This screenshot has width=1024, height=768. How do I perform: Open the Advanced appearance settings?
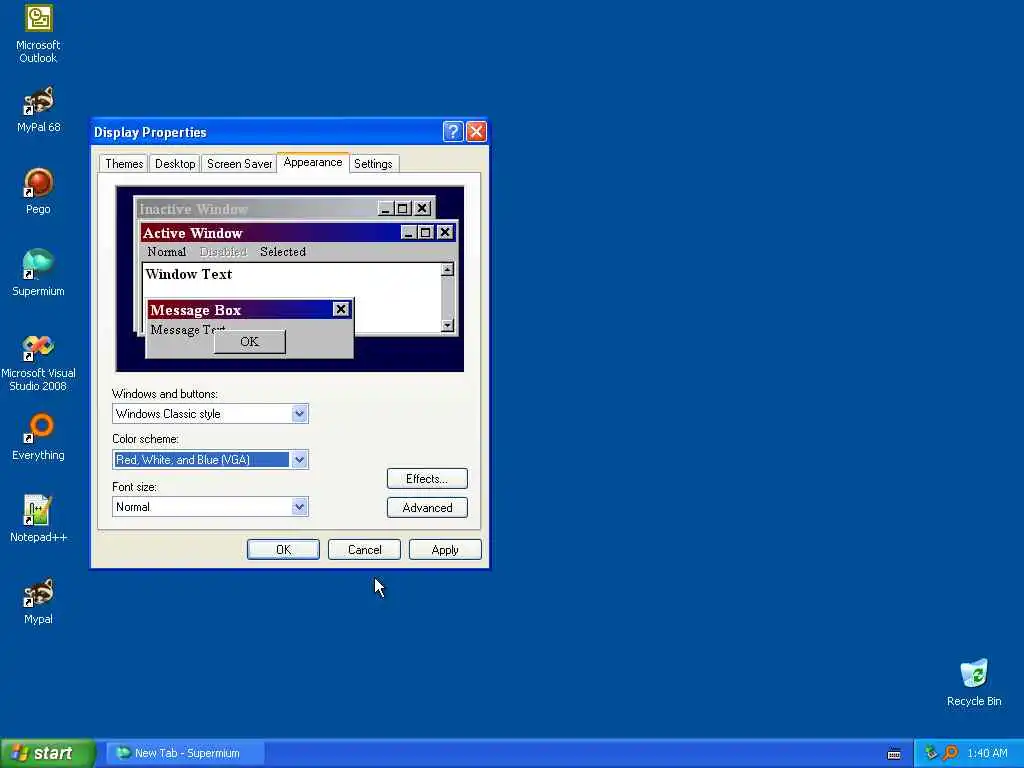[427, 508]
